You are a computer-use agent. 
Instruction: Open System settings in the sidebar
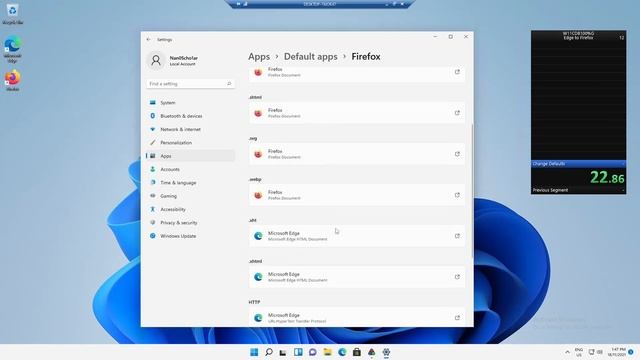pos(190,102)
